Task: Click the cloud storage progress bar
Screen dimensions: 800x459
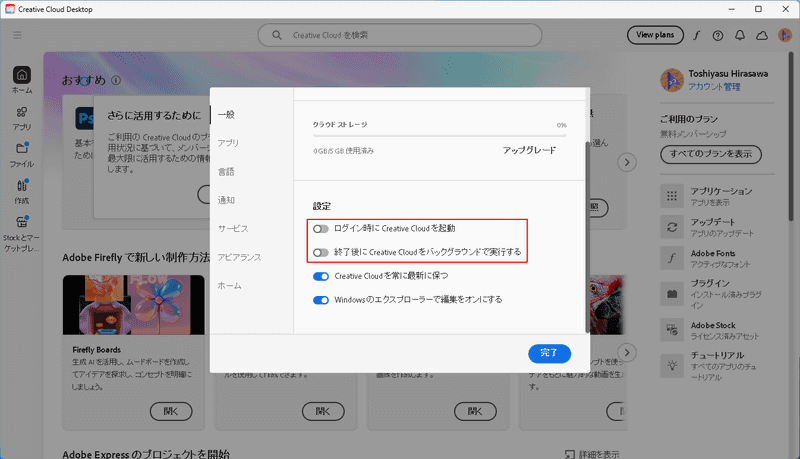Action: pos(440,136)
